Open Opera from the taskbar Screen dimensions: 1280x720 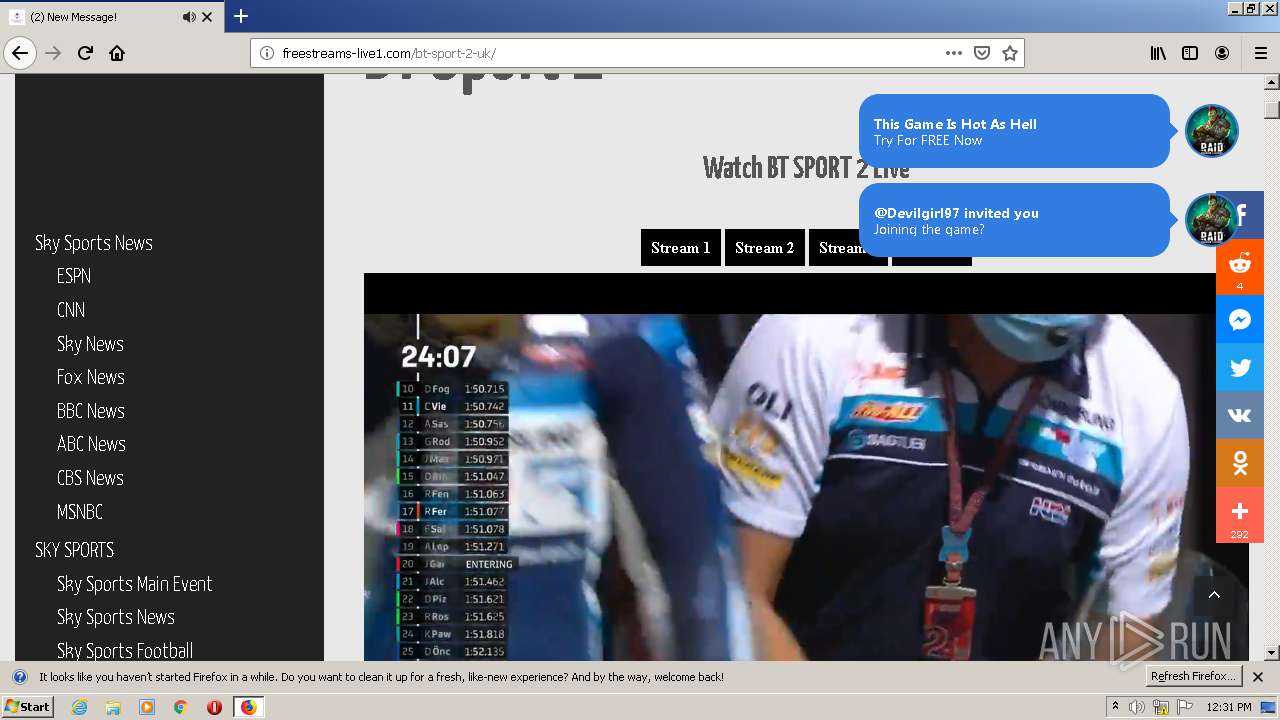coord(214,707)
